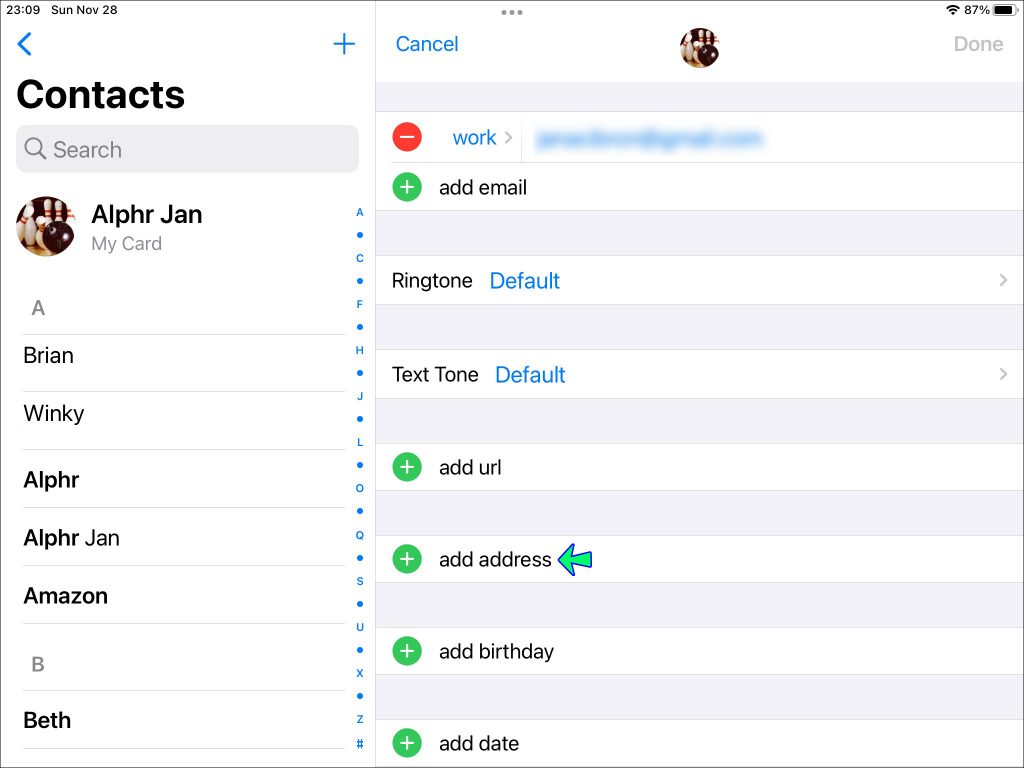Tap the bowling ball photo at top of the edit form
1024x768 pixels.
(699, 47)
